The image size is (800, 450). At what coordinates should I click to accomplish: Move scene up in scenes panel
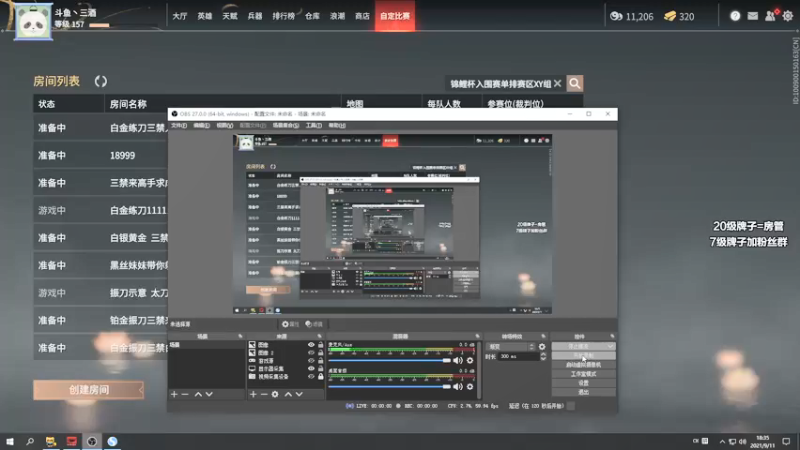[198, 394]
